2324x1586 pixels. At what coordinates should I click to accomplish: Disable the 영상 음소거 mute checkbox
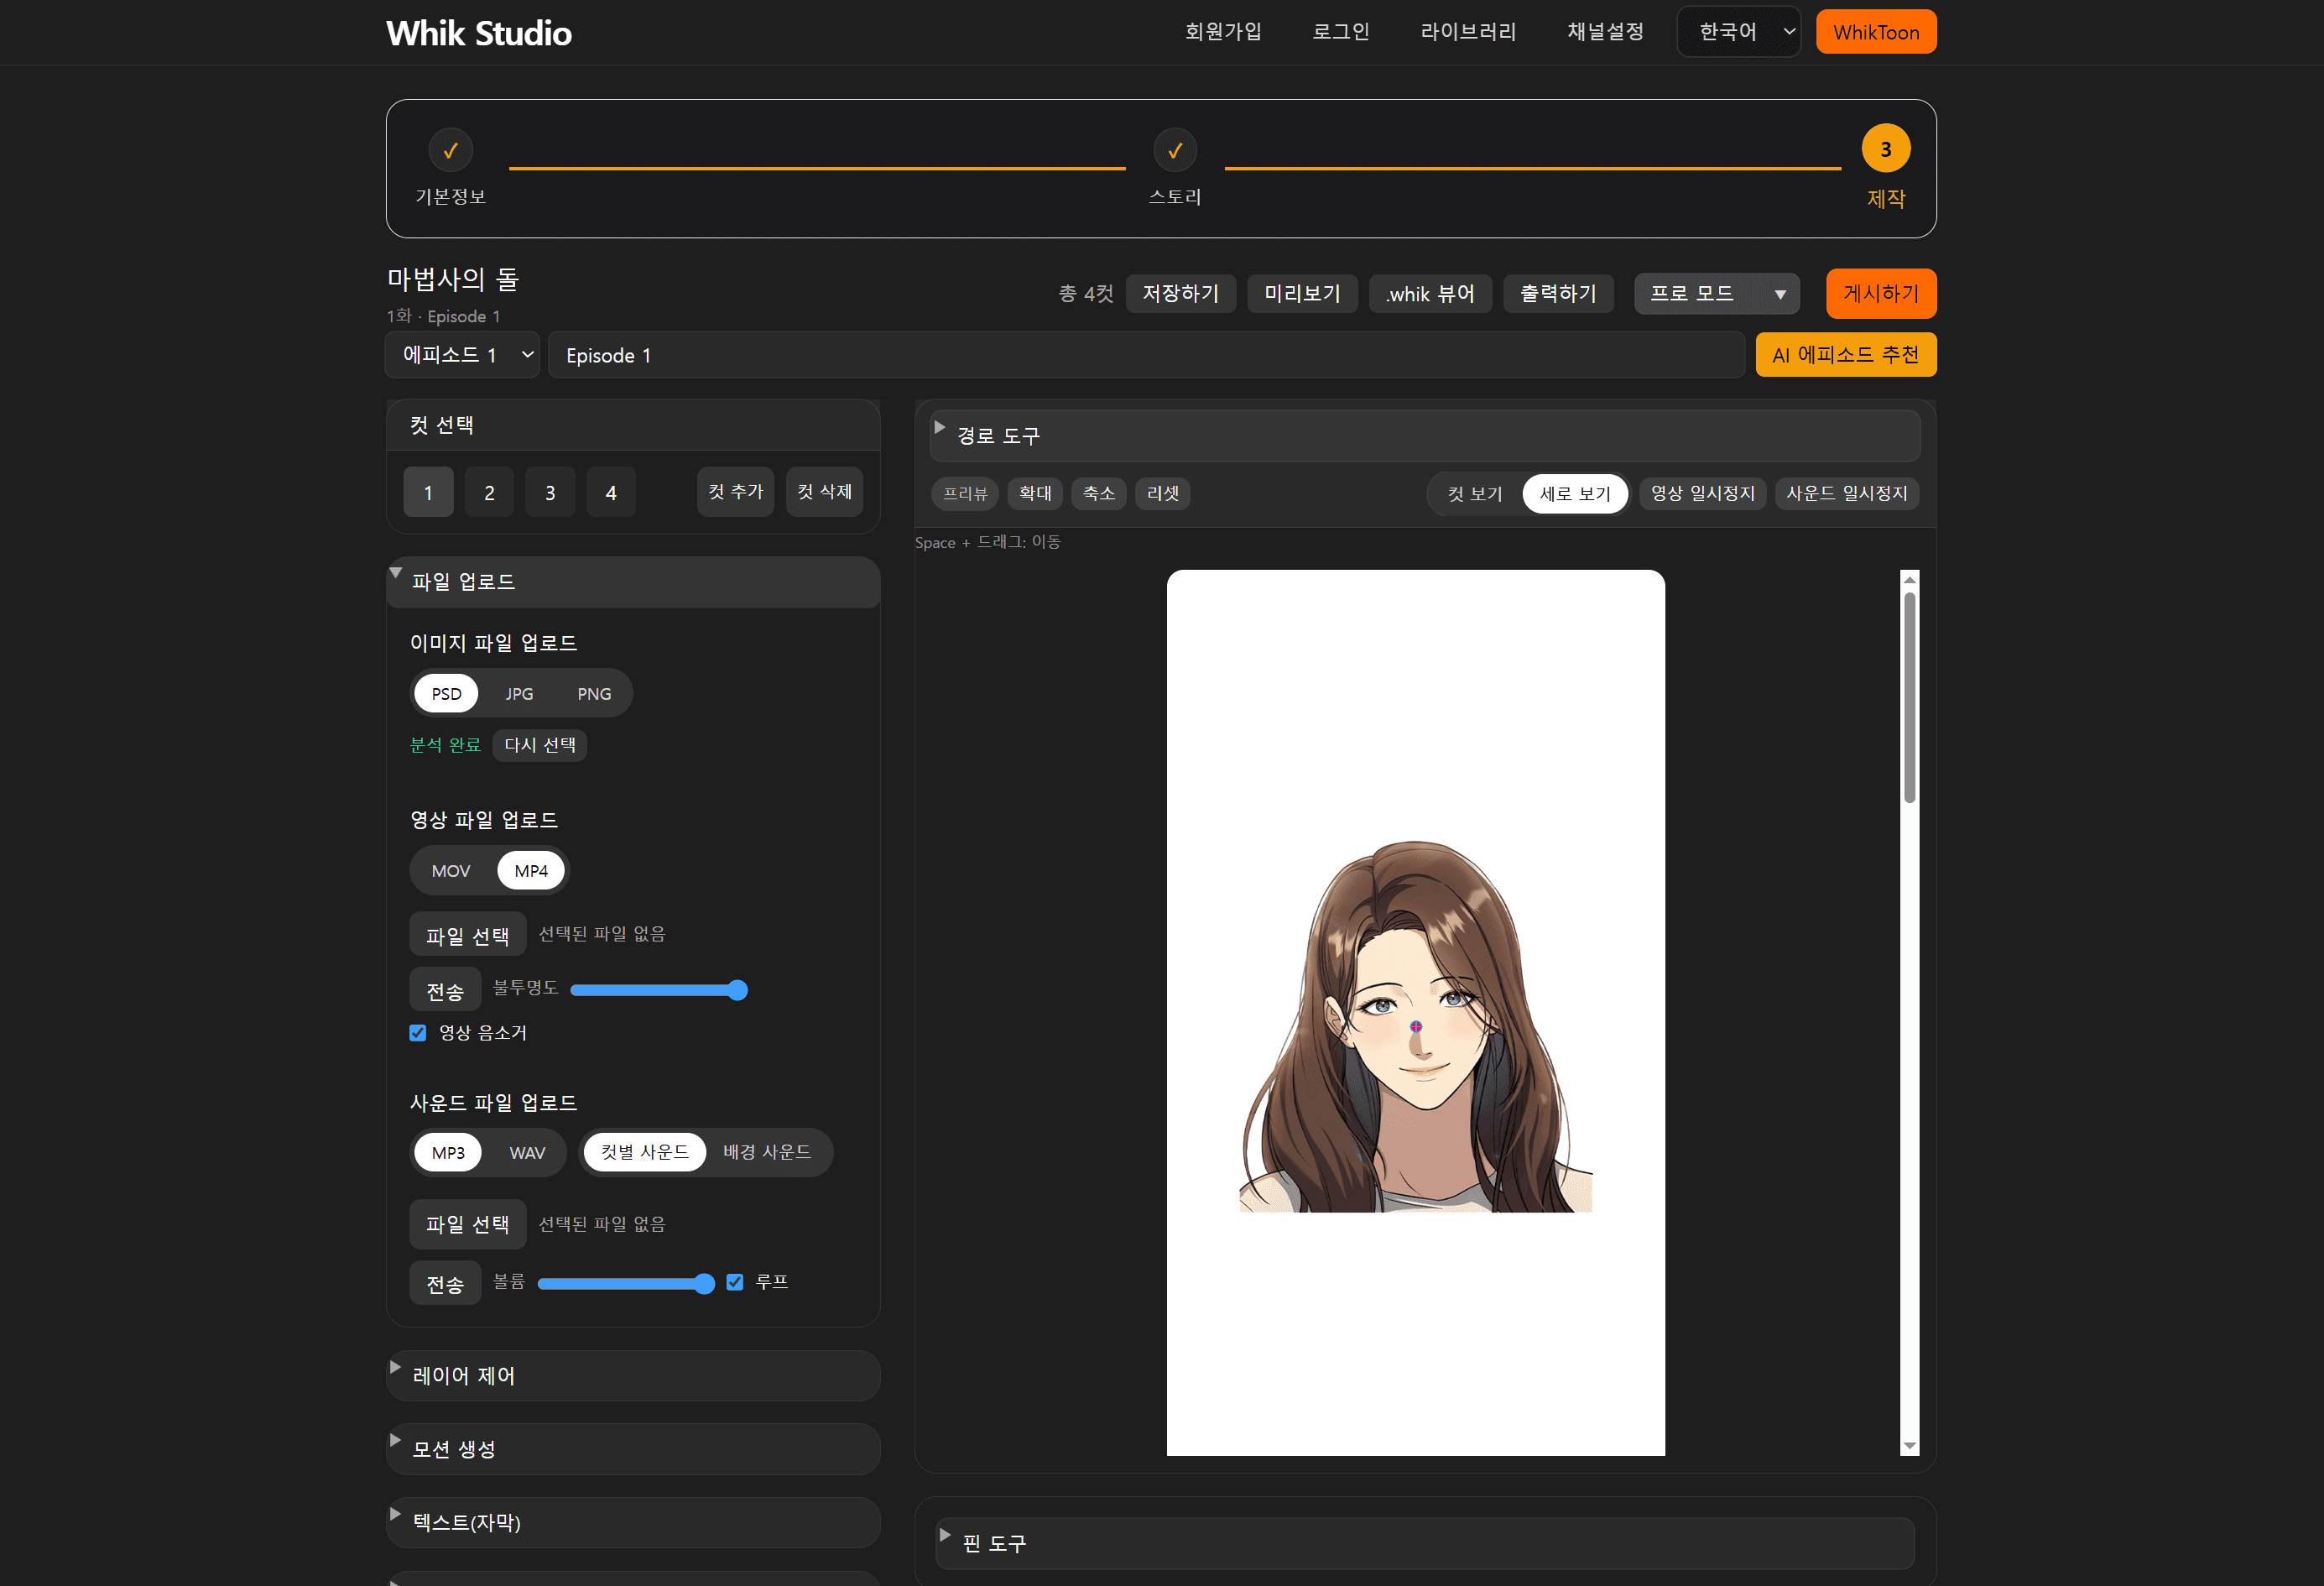click(x=417, y=1033)
